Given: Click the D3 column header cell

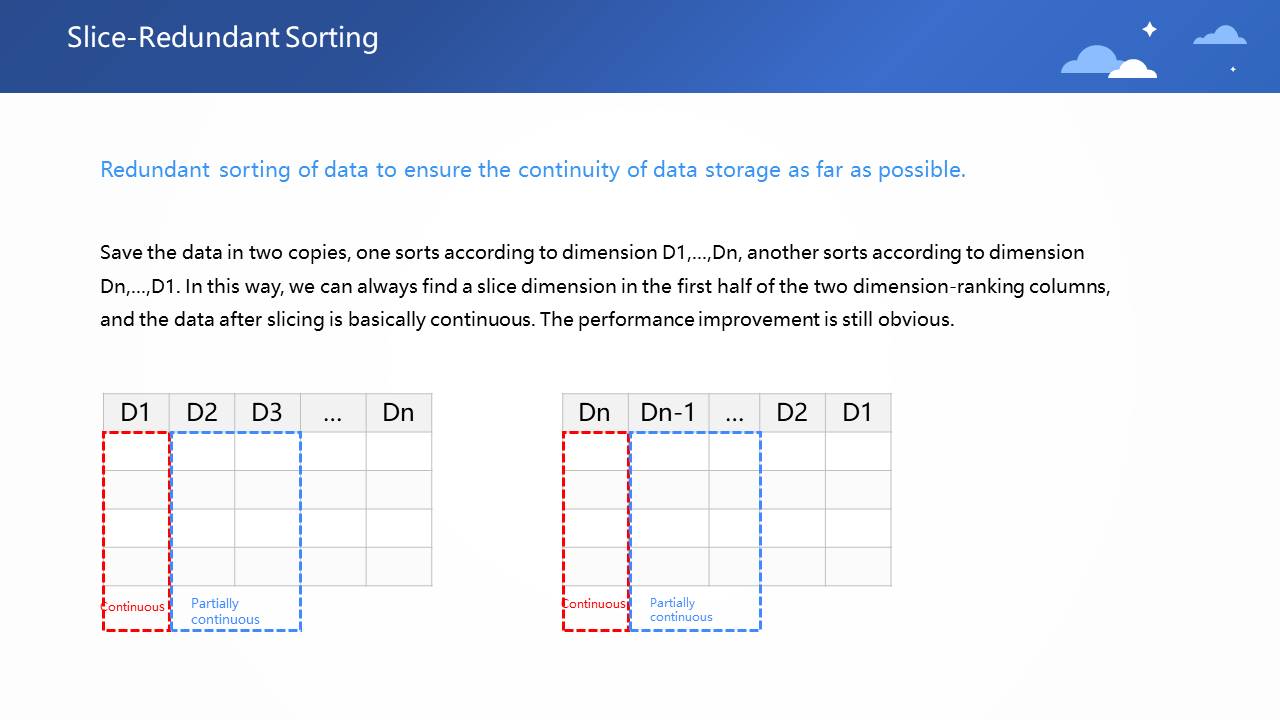Looking at the screenshot, I should (x=267, y=412).
